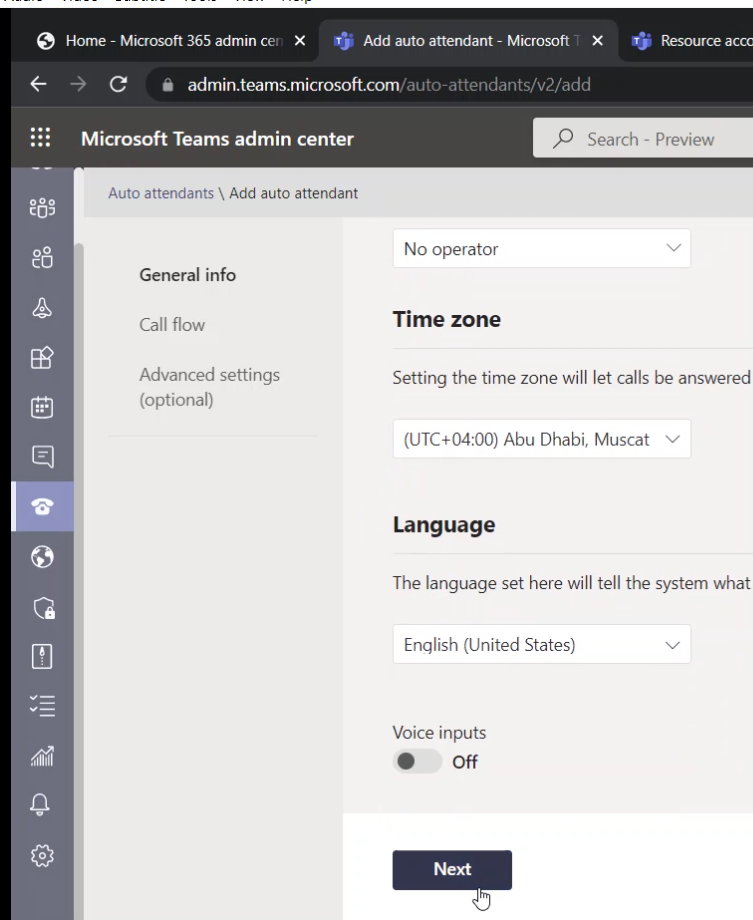
Task: Click the Notifications bell sidebar icon
Action: click(42, 806)
